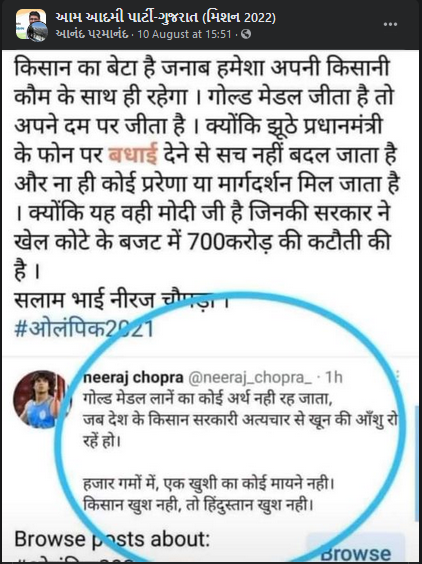Click the Browse button
This screenshot has height=564, width=422.
[355, 551]
